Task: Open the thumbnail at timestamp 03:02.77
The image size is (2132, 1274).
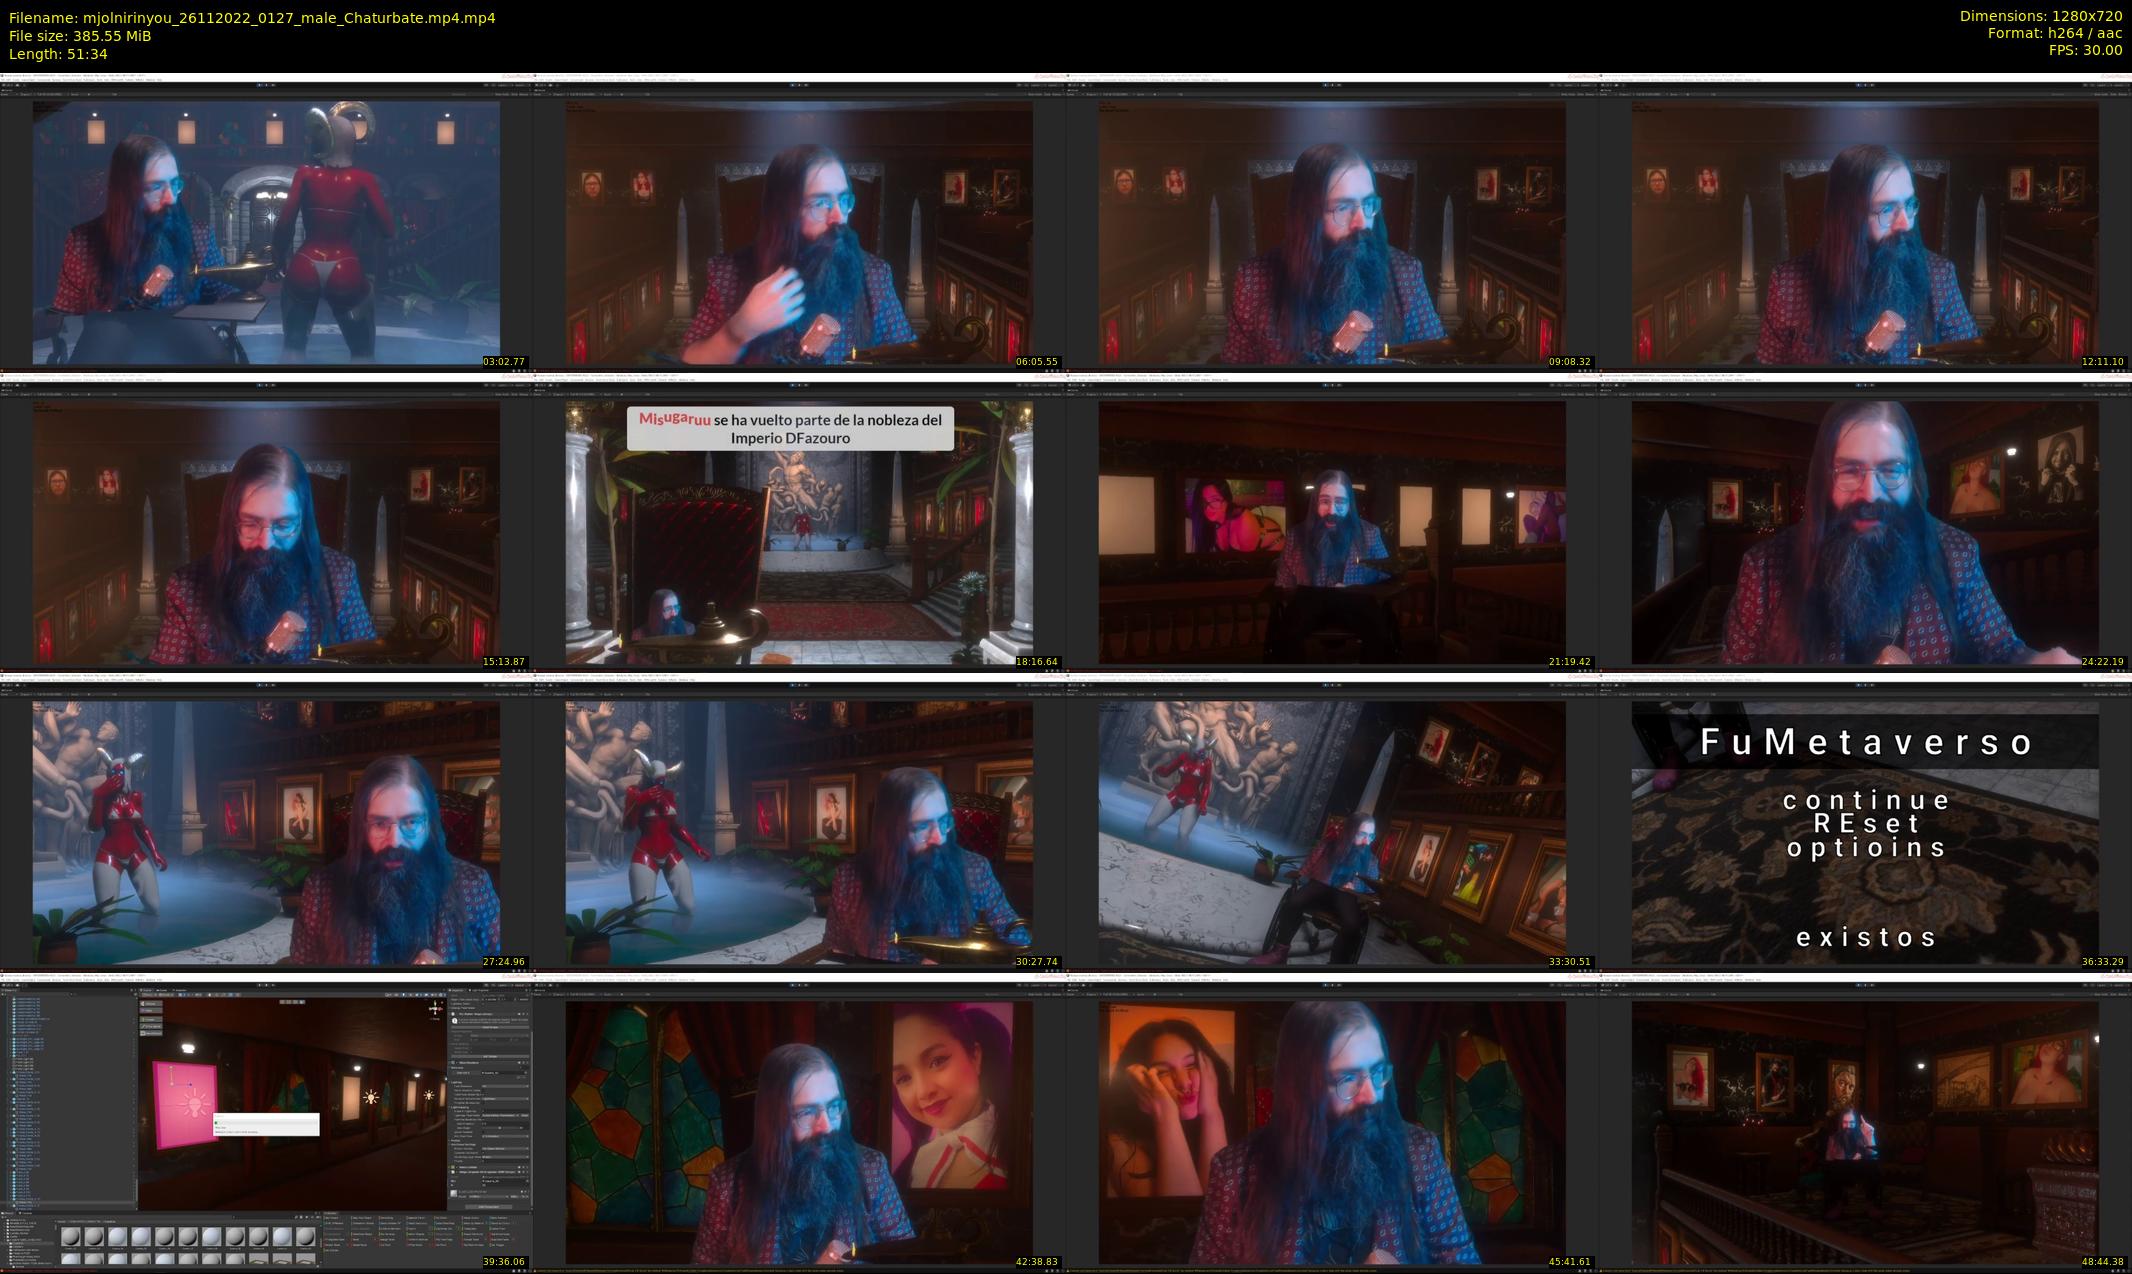Action: (267, 222)
